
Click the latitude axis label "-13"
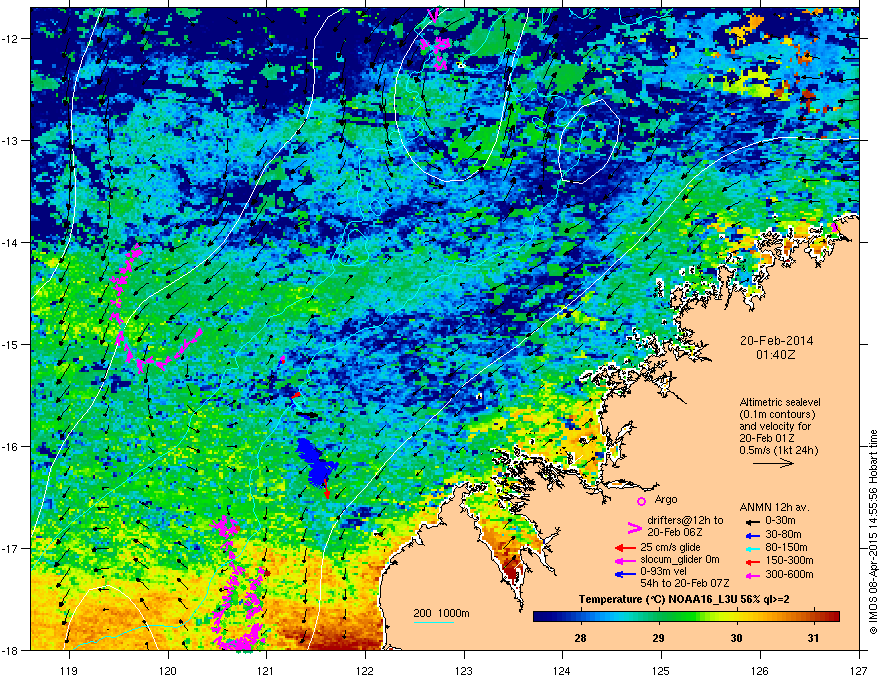11,140
